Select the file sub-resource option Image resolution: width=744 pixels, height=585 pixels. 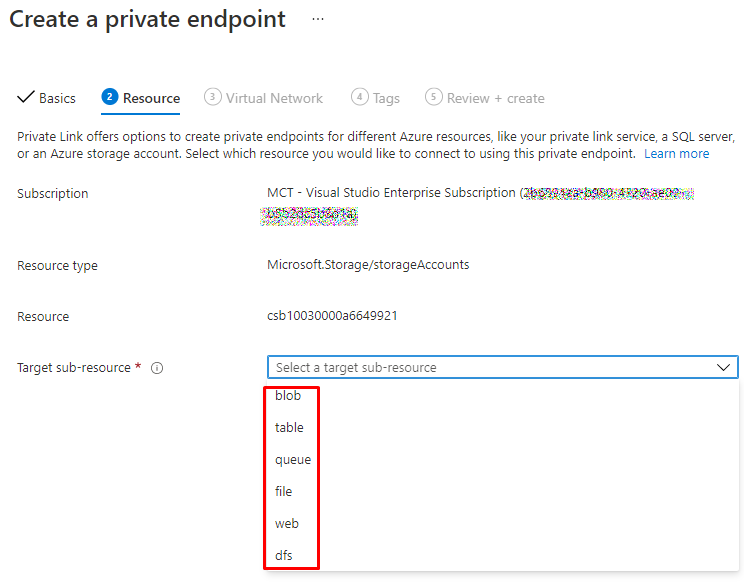tap(284, 492)
